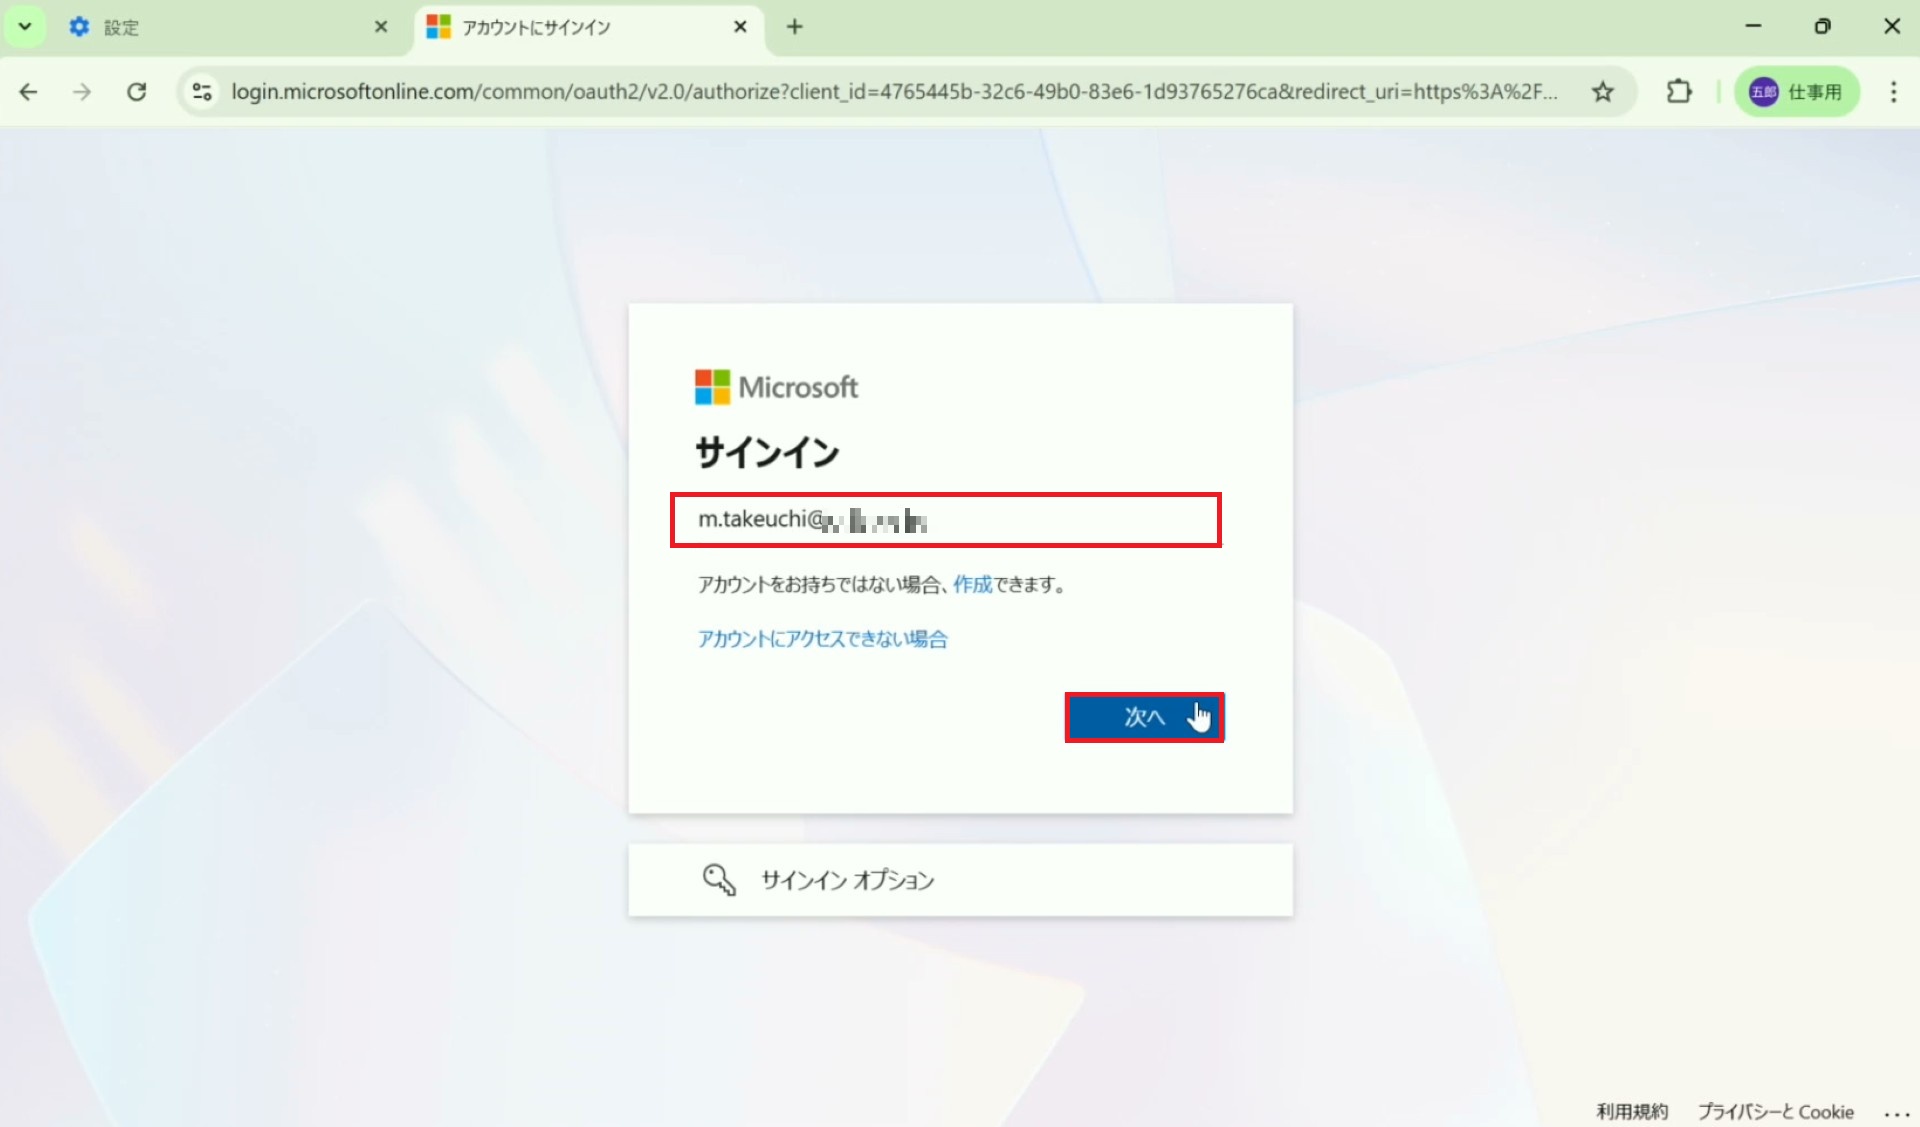Expand the tab search dropdown arrow
1920x1127 pixels.
[x=25, y=27]
